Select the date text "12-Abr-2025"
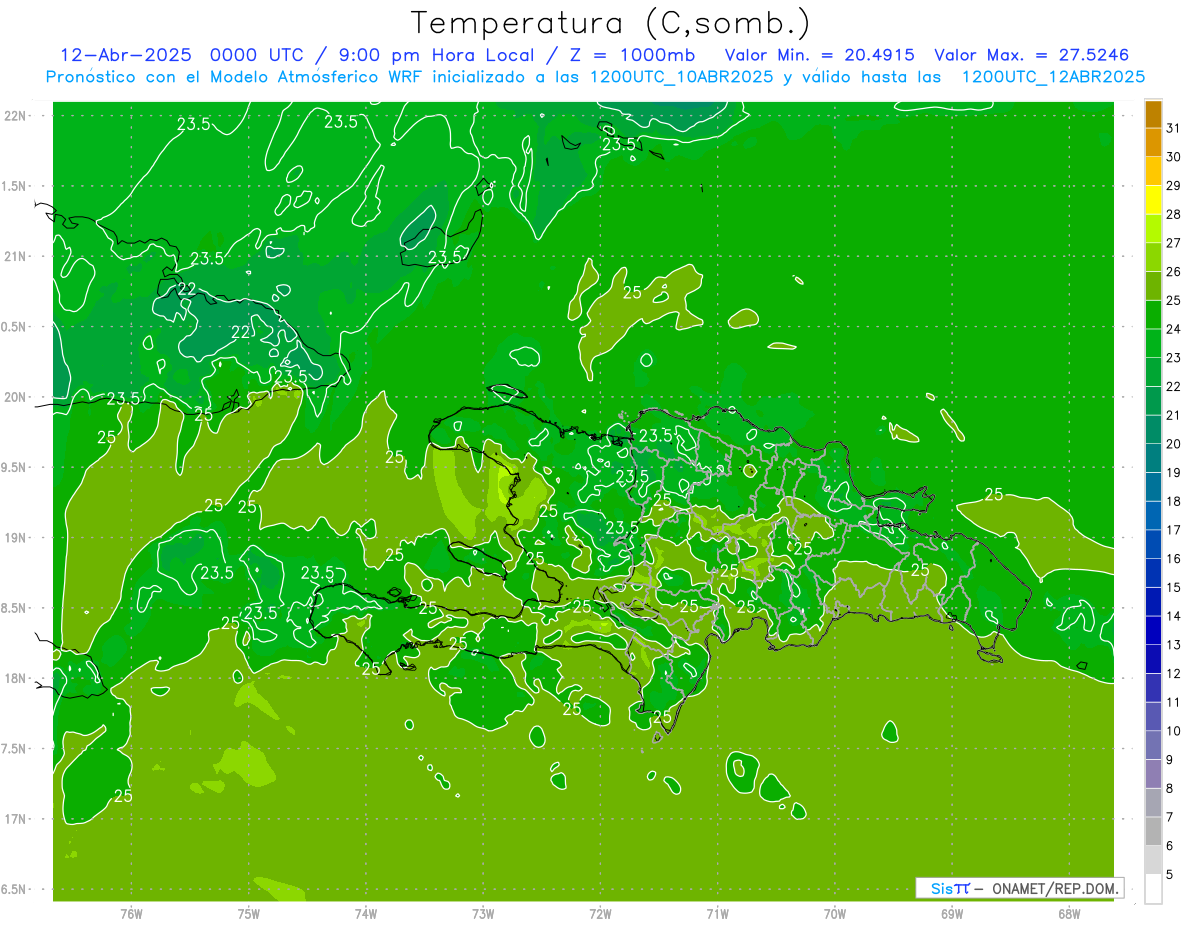 tap(126, 55)
